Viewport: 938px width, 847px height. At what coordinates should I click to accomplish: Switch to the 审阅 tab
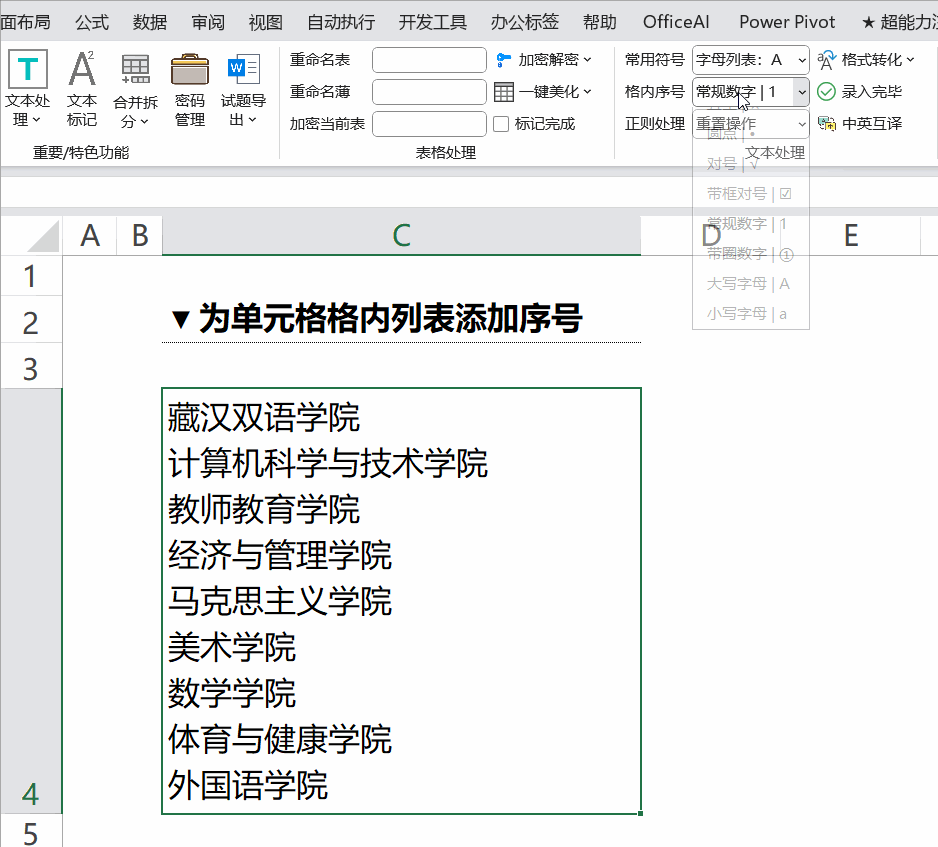point(208,22)
